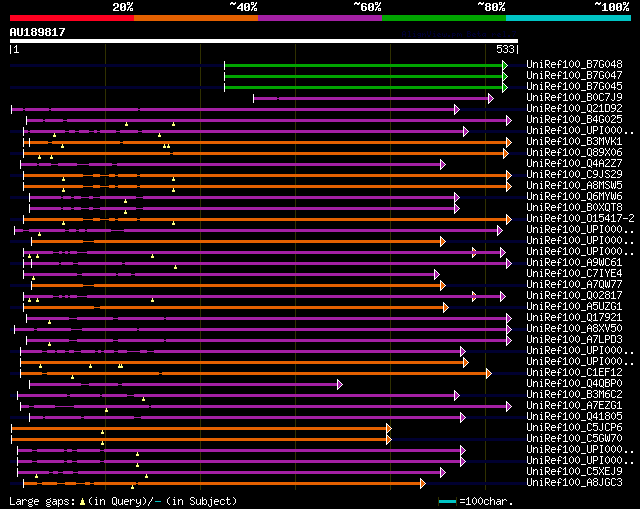The height and width of the screenshot is (509, 640).
Task: Choose the UniRef100_A8MSW5 entry
Action: (x=574, y=185)
